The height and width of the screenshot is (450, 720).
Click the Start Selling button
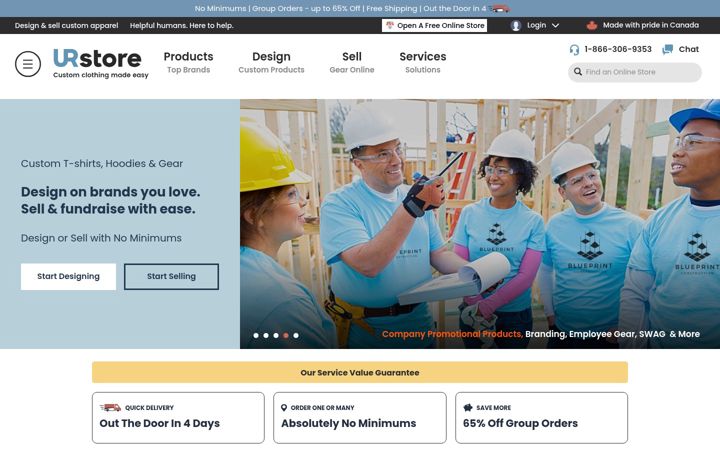click(171, 276)
